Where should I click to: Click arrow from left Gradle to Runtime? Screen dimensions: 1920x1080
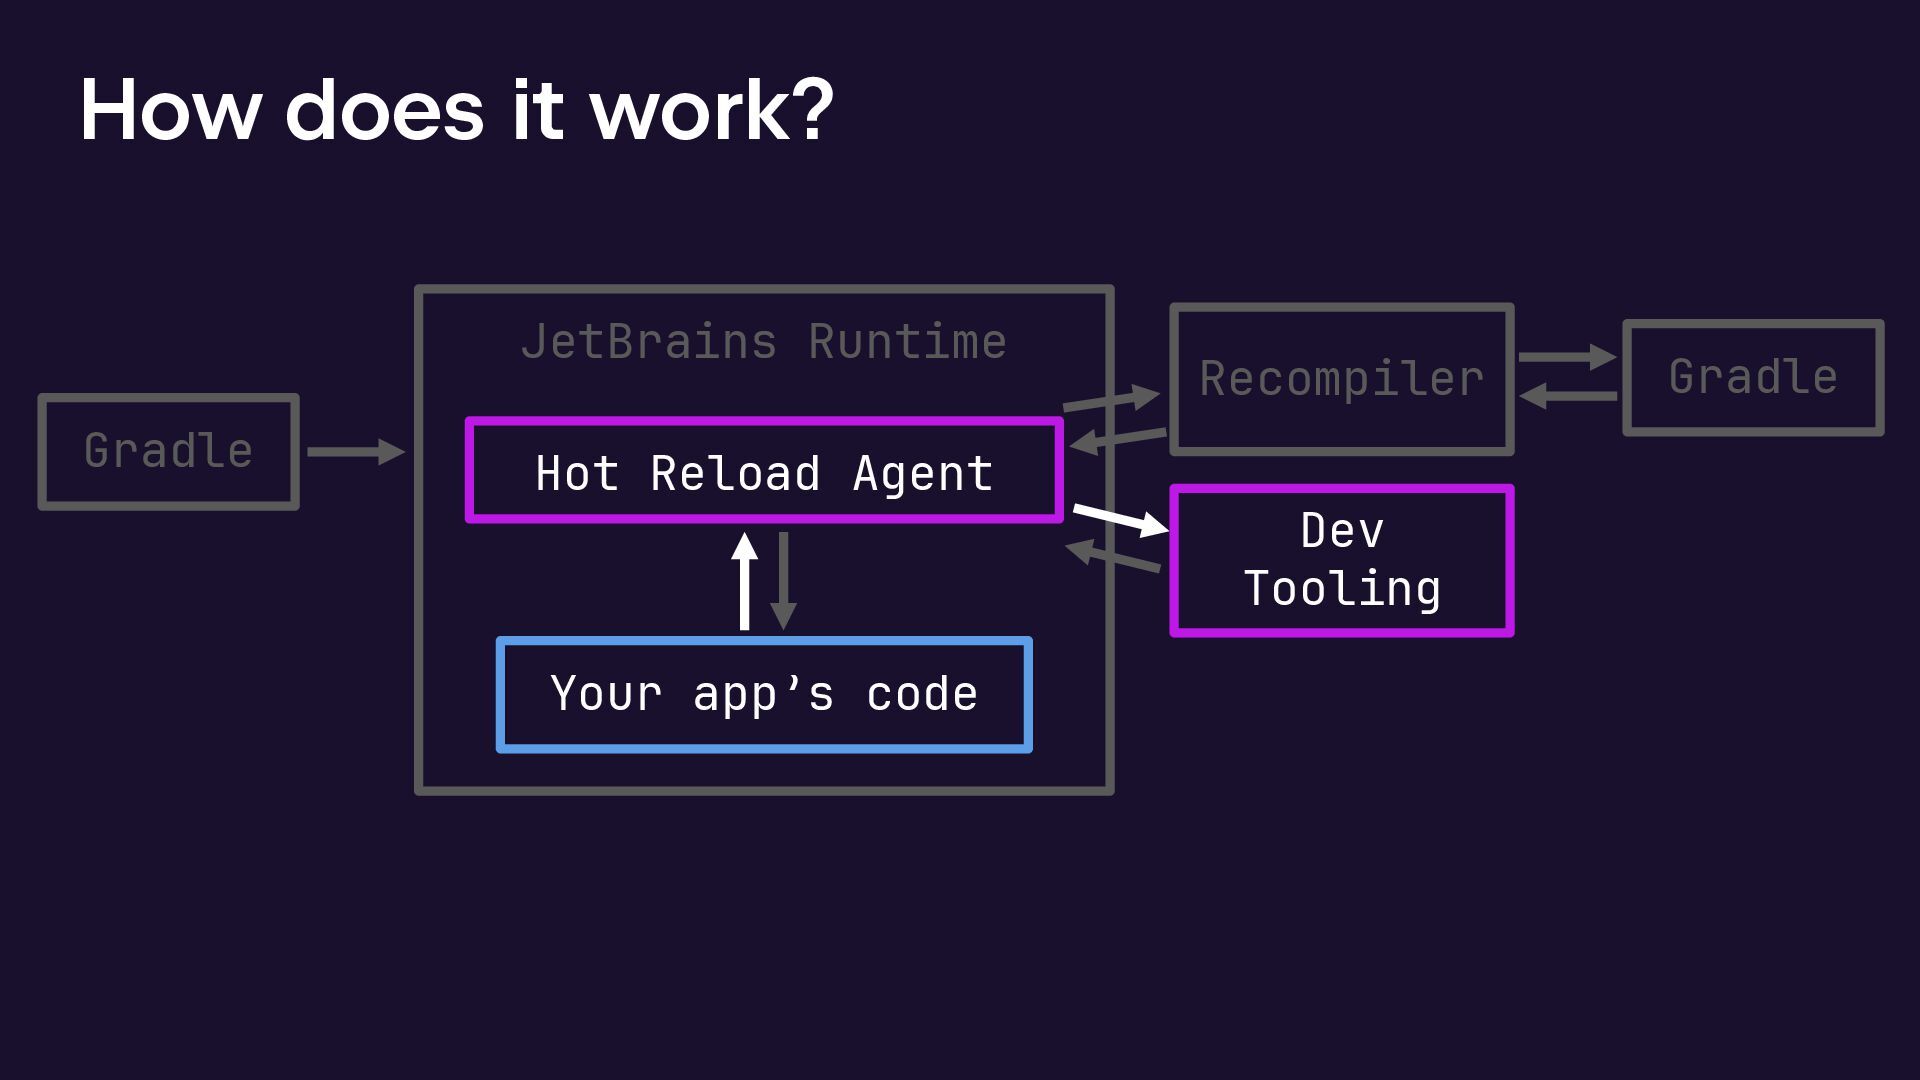click(x=355, y=452)
